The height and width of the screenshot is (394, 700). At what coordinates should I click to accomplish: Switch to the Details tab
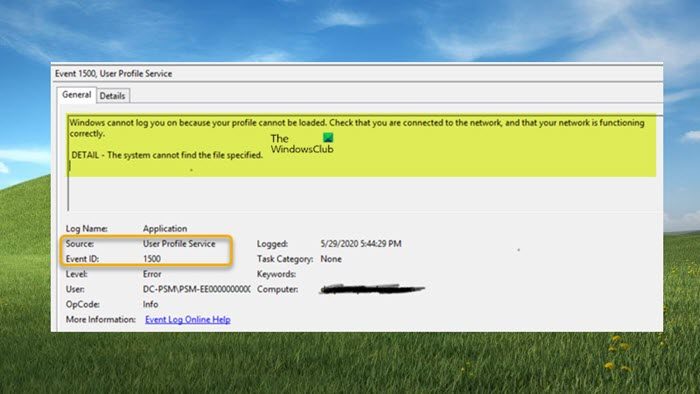pyautogui.click(x=112, y=95)
